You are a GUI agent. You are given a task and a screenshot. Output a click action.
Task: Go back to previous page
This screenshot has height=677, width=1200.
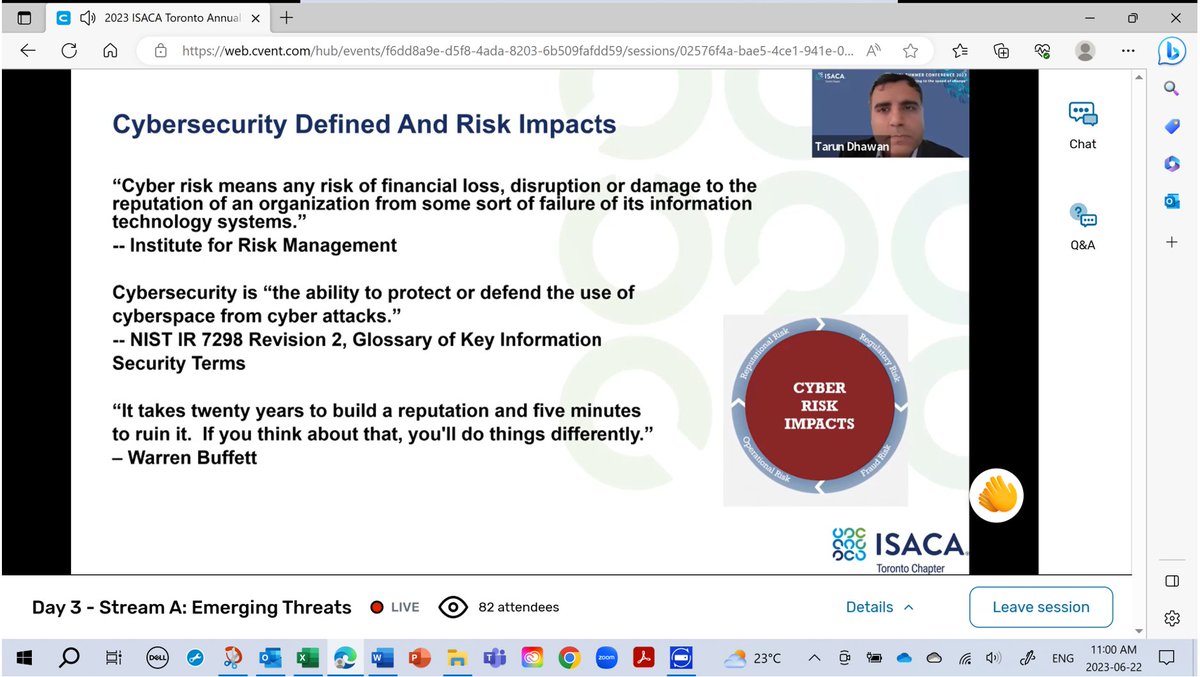coord(27,50)
